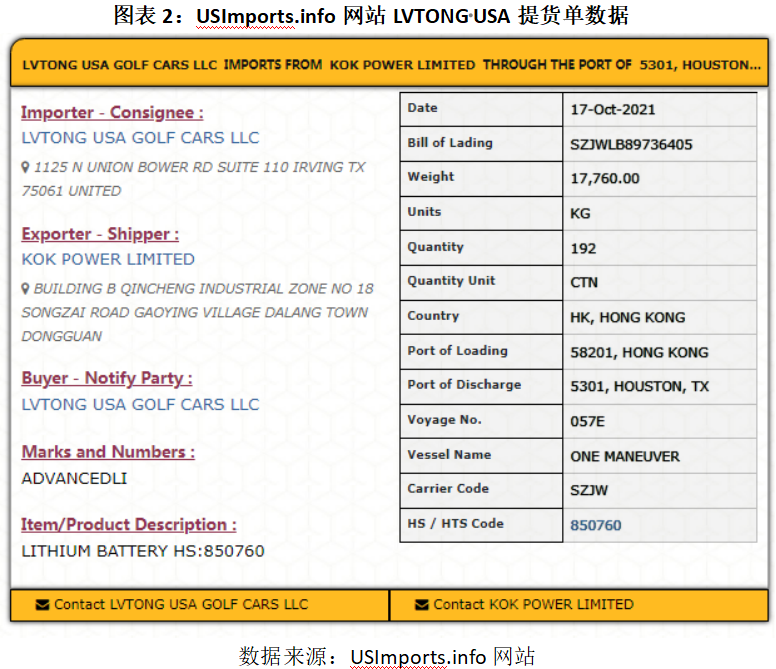This screenshot has height=669, width=776.
Task: Select quantity value 192
Action: [583, 248]
